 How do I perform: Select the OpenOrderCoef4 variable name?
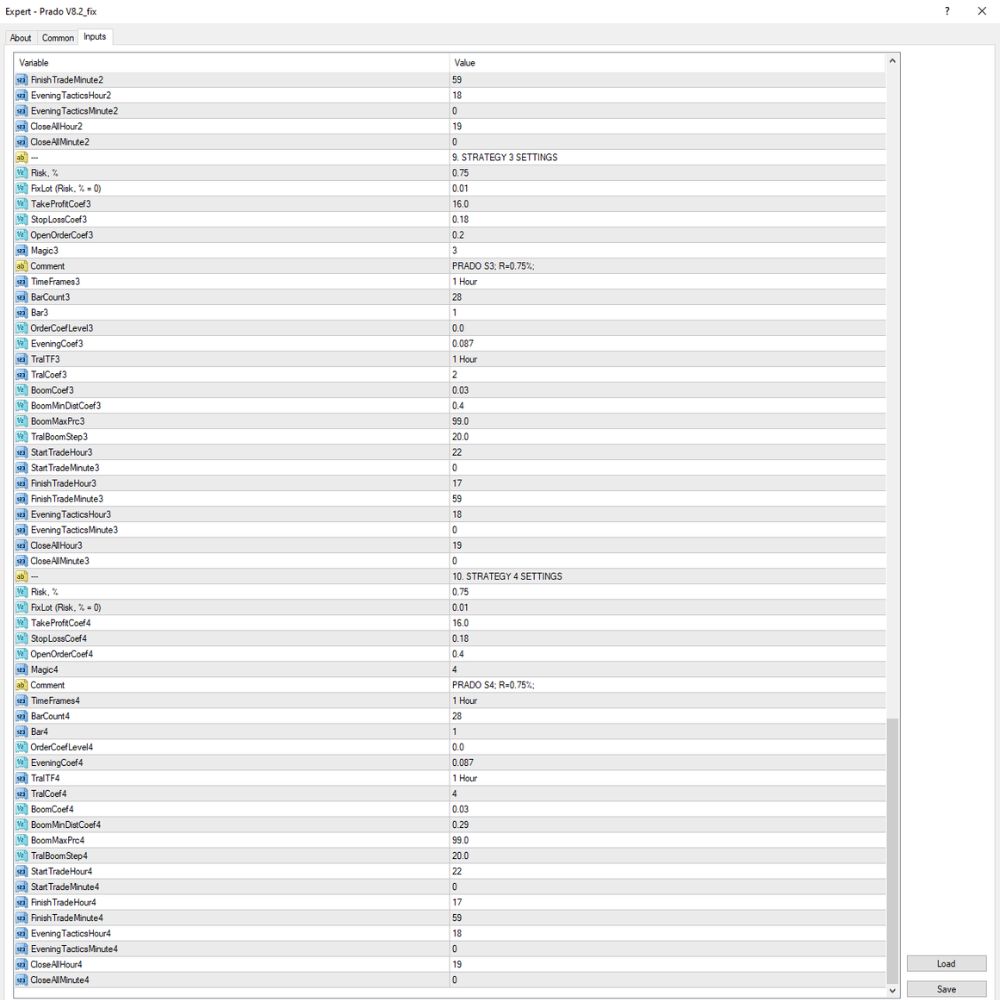coord(62,654)
